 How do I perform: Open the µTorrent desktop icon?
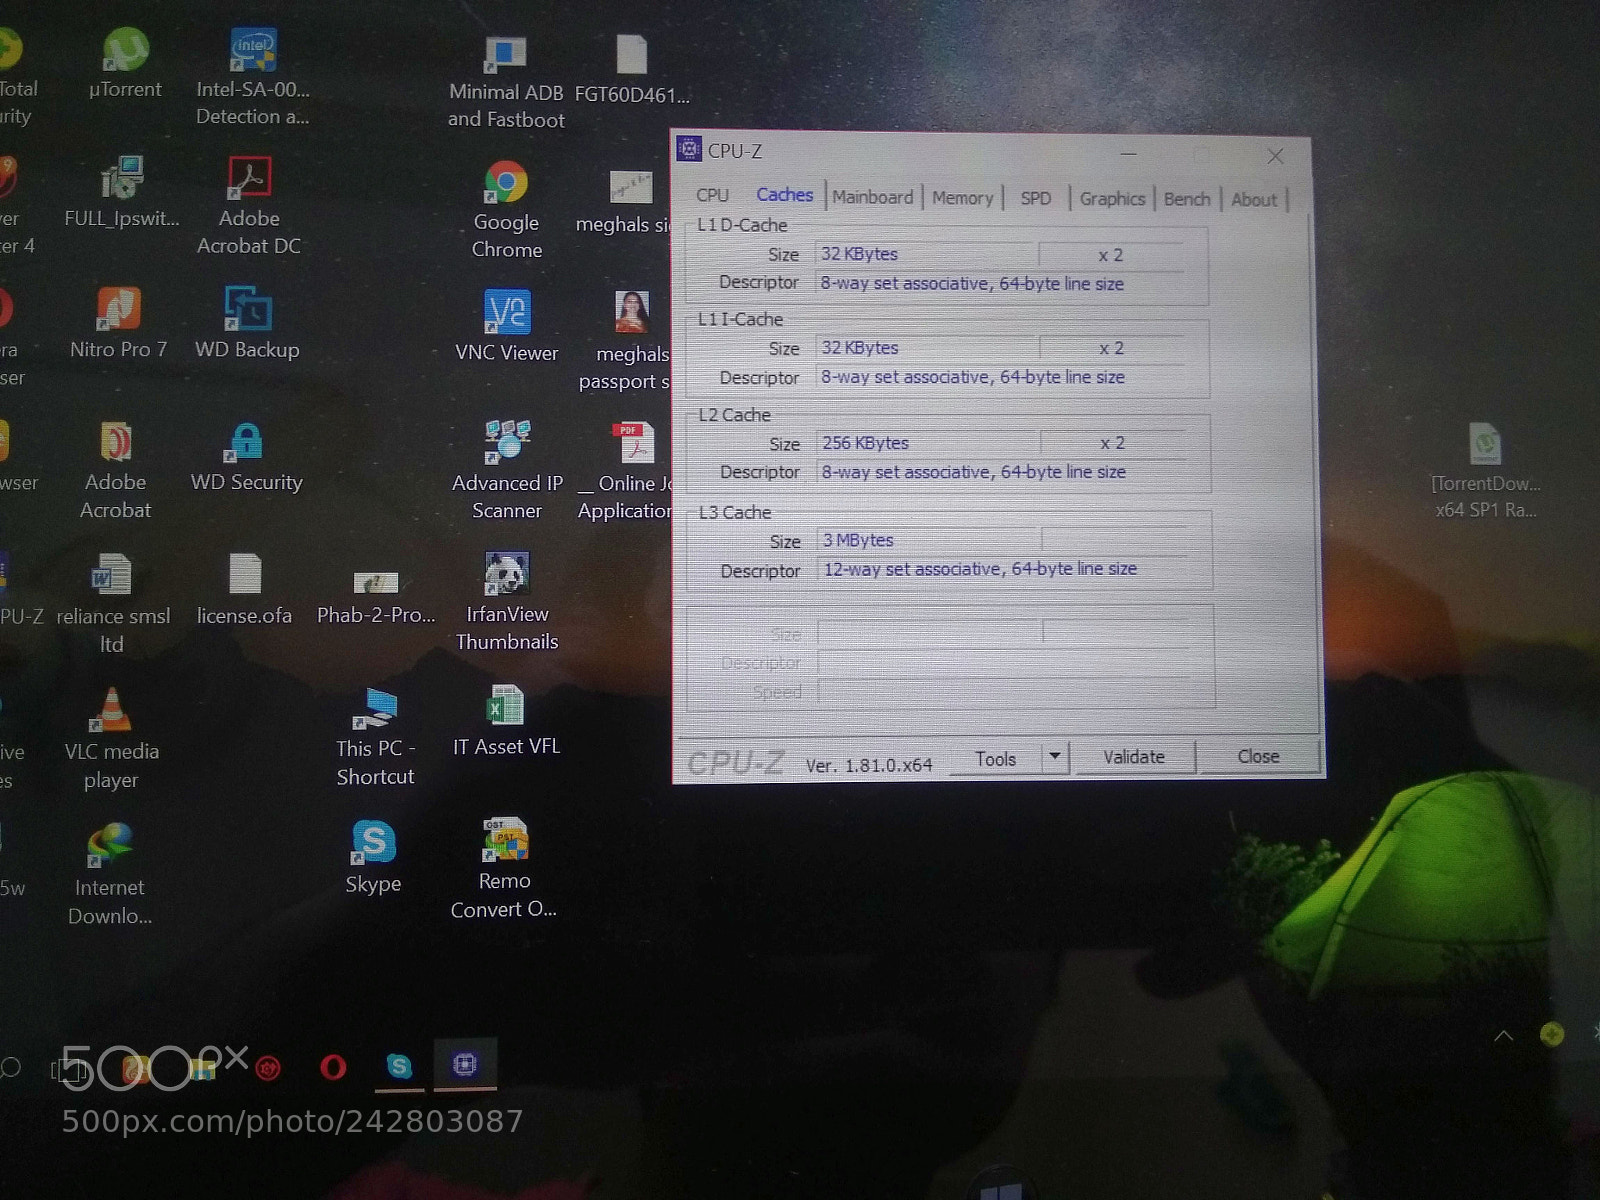(x=125, y=62)
